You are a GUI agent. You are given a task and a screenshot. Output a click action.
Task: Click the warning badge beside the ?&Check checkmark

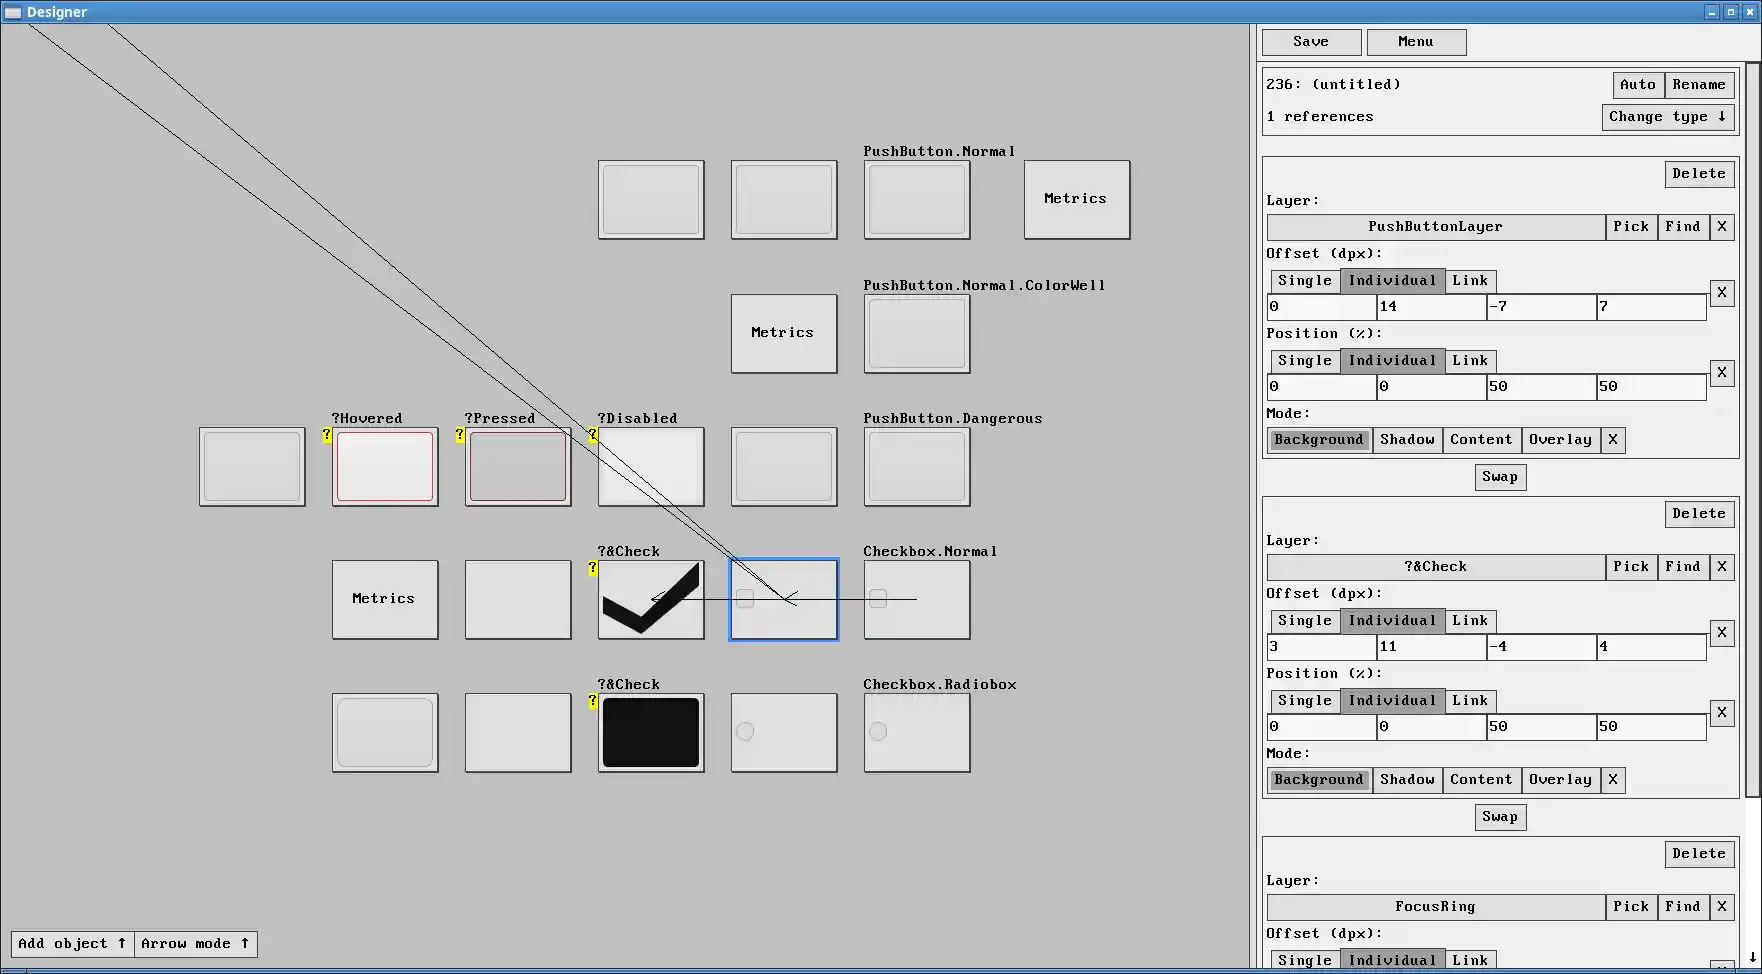(592, 568)
